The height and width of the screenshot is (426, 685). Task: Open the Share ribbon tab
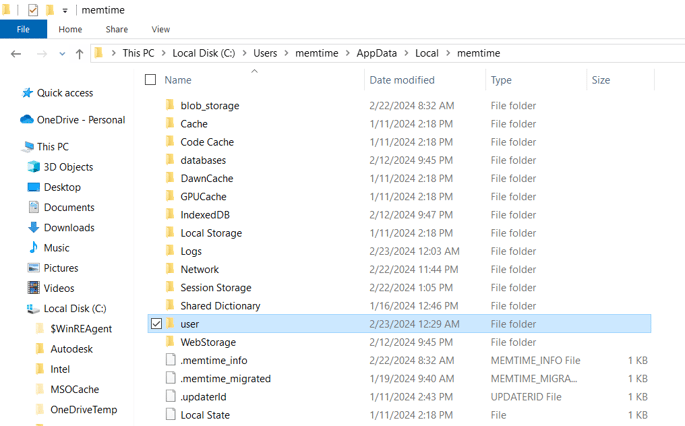point(117,29)
